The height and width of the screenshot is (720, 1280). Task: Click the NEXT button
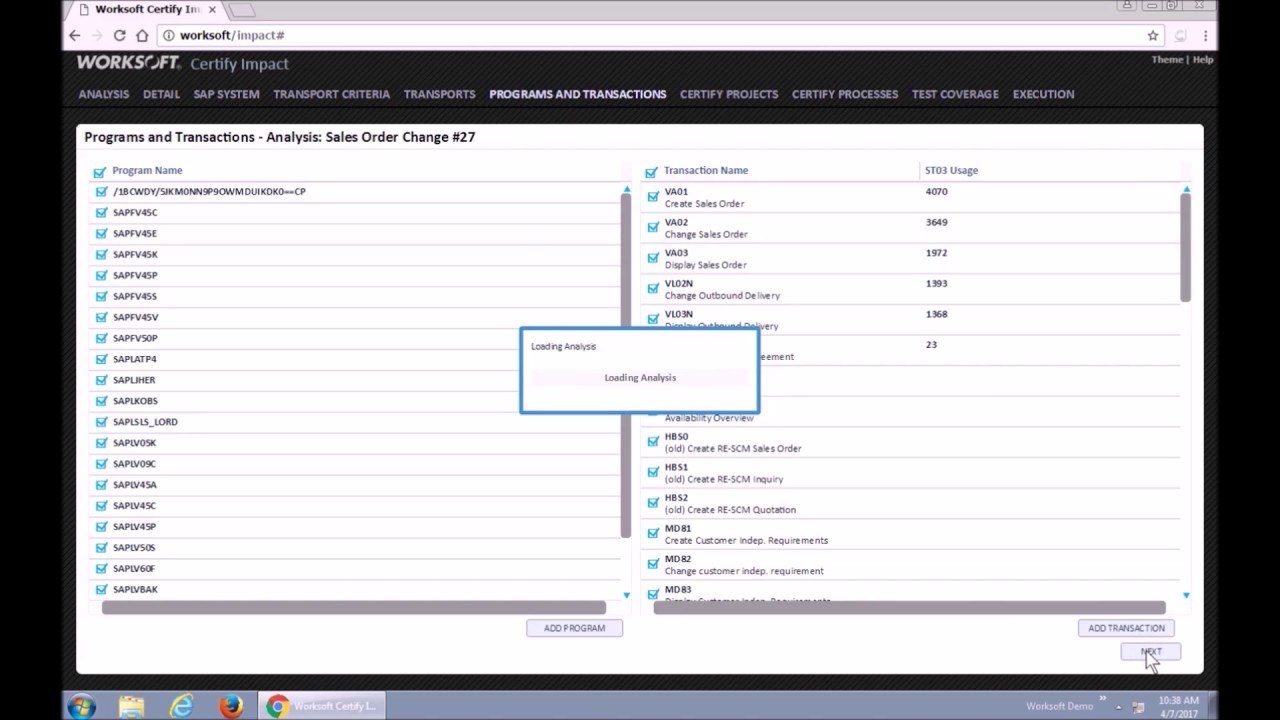click(1151, 652)
